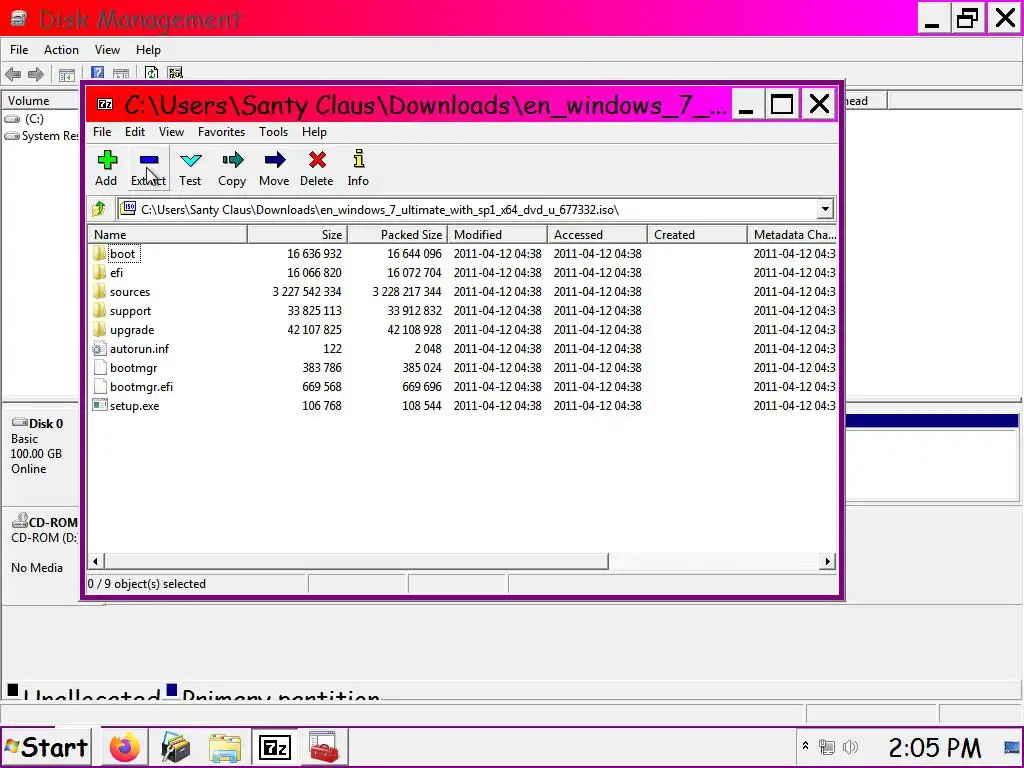Open Disk Management File menu
This screenshot has height=768, width=1024.
19,50
